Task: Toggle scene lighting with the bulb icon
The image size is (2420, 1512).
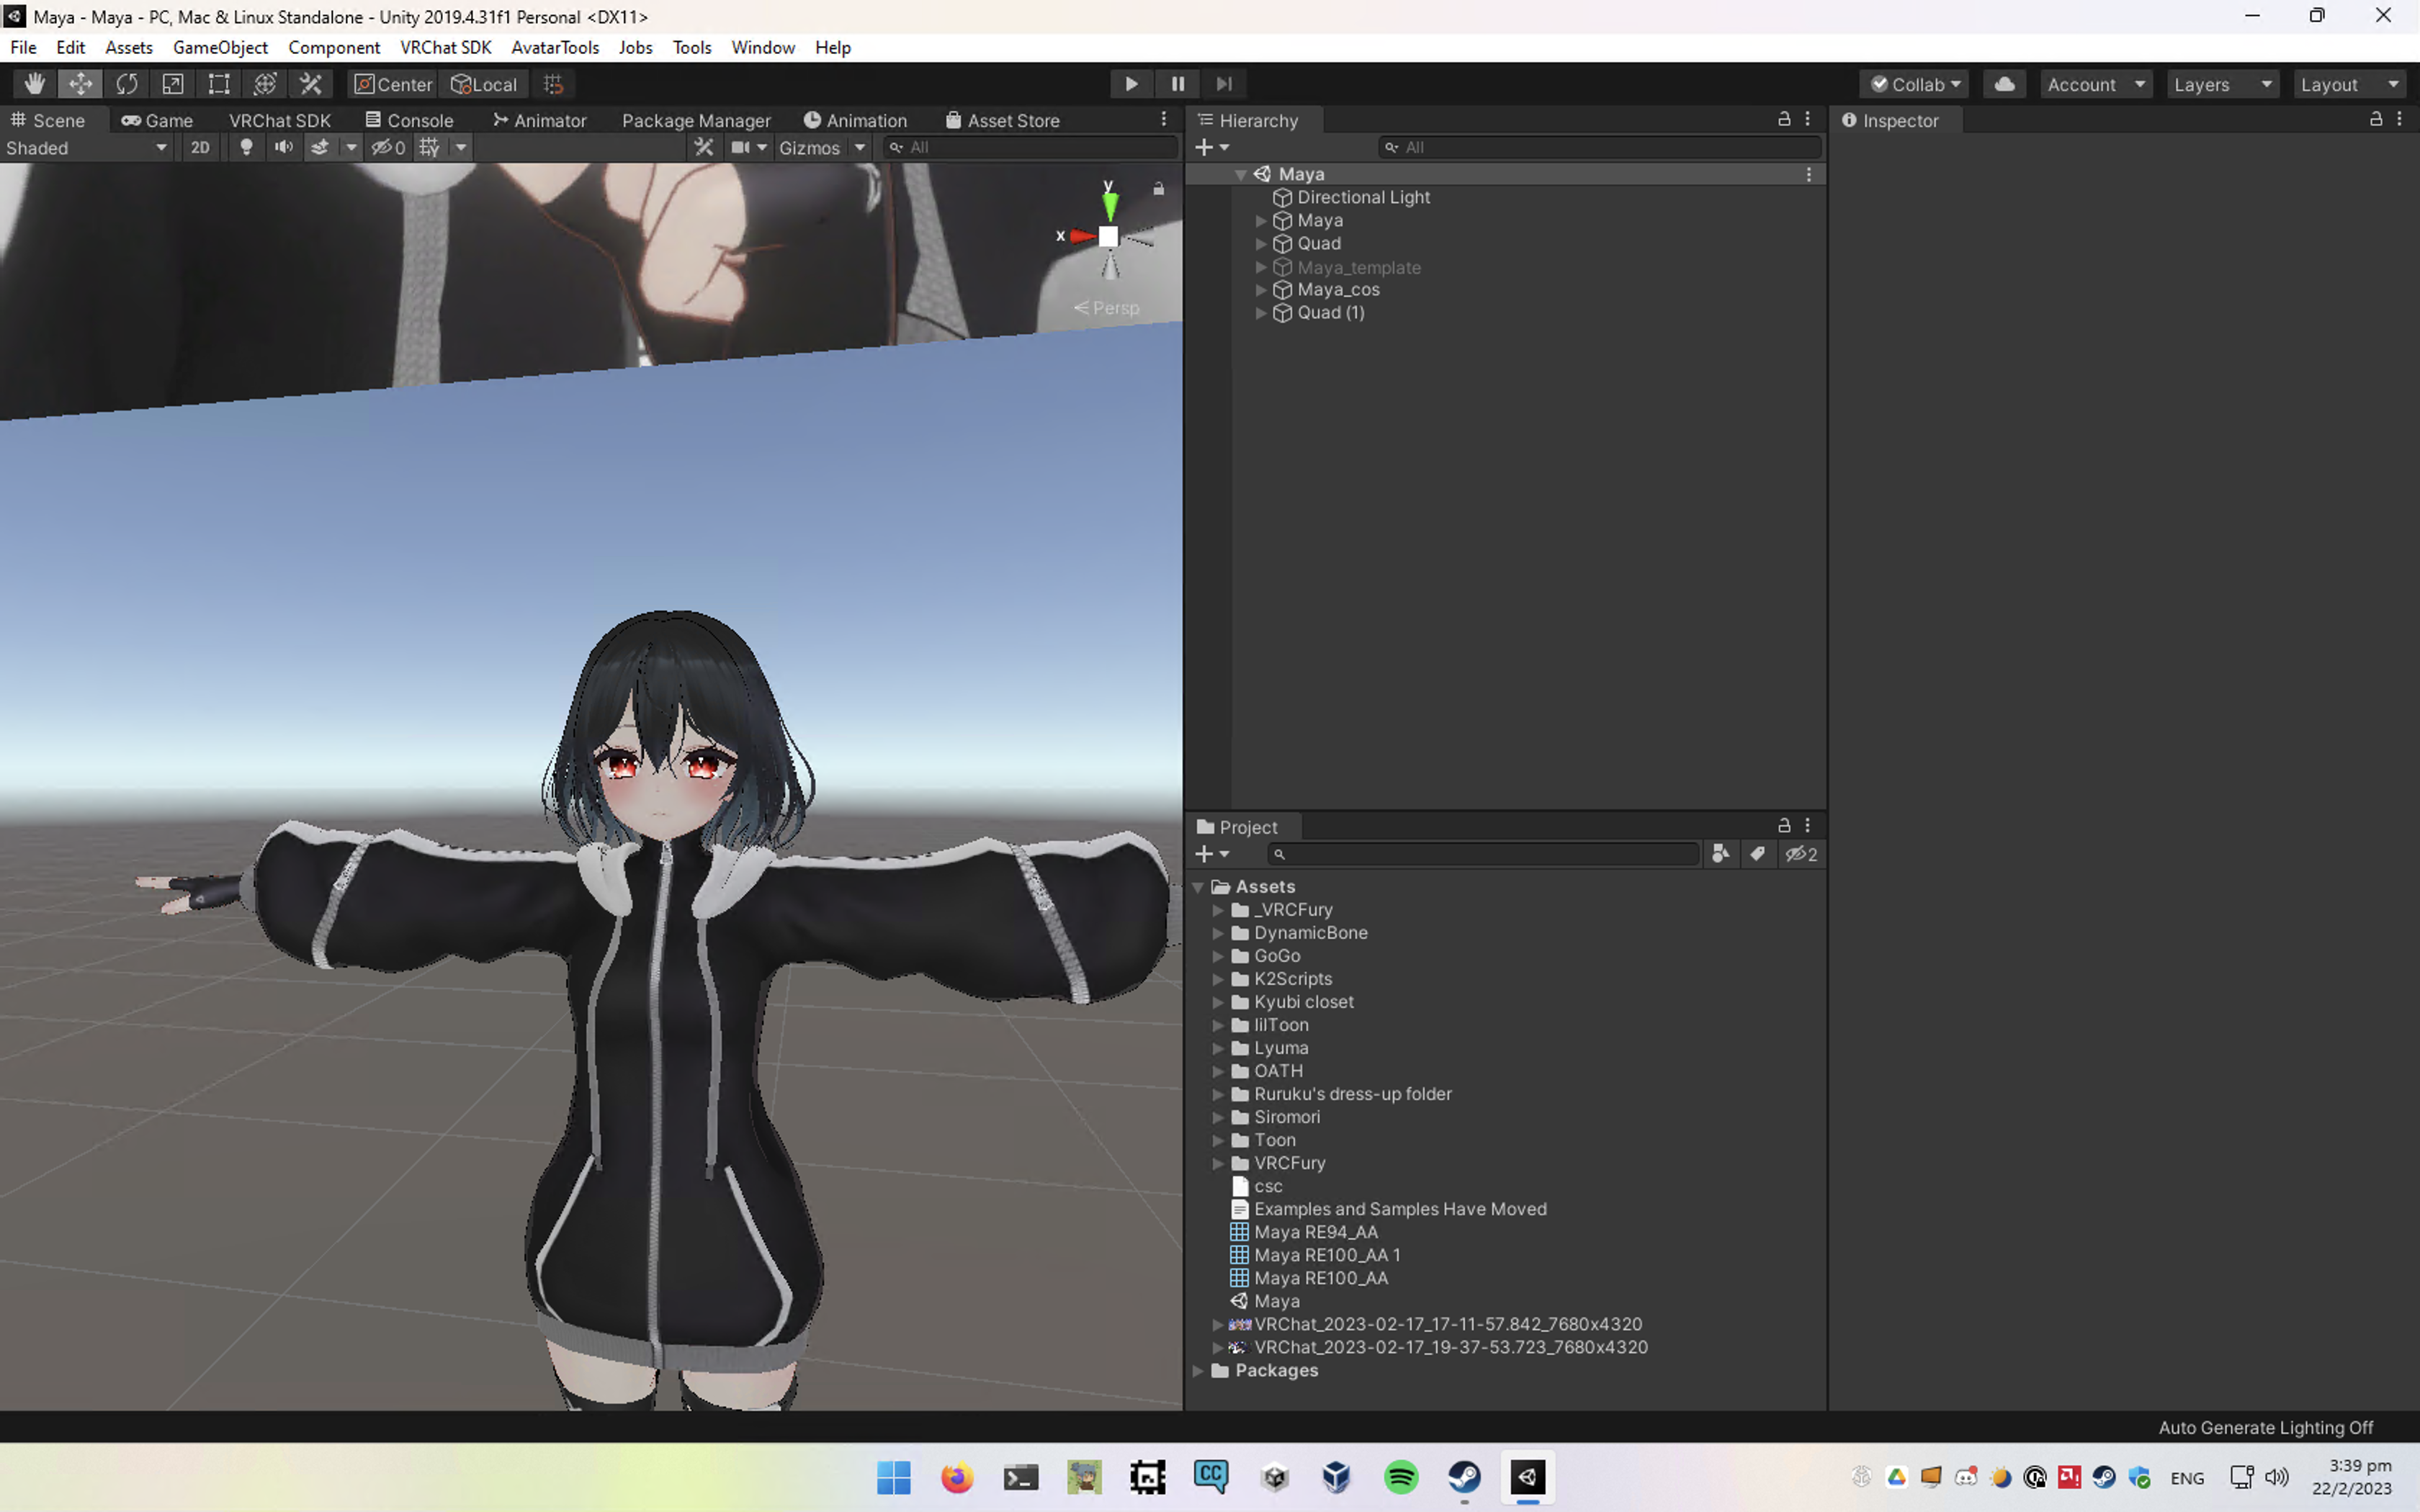Action: click(x=246, y=147)
